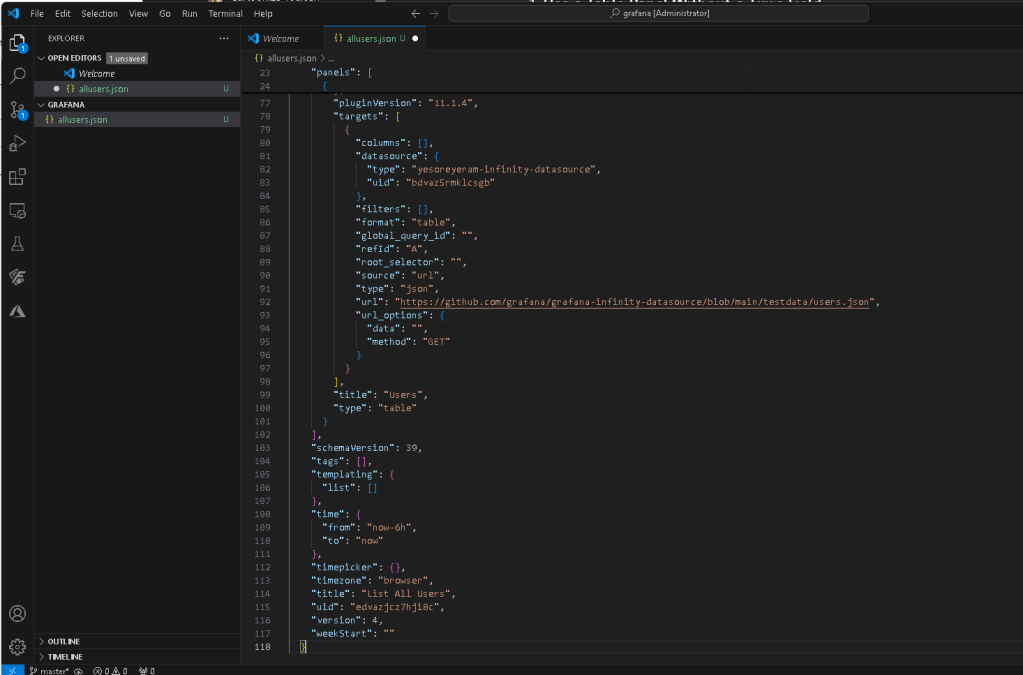This screenshot has height=675, width=1023.
Task: Click the breadcrumb ellipsis after allusers.json
Action: click(x=331, y=59)
